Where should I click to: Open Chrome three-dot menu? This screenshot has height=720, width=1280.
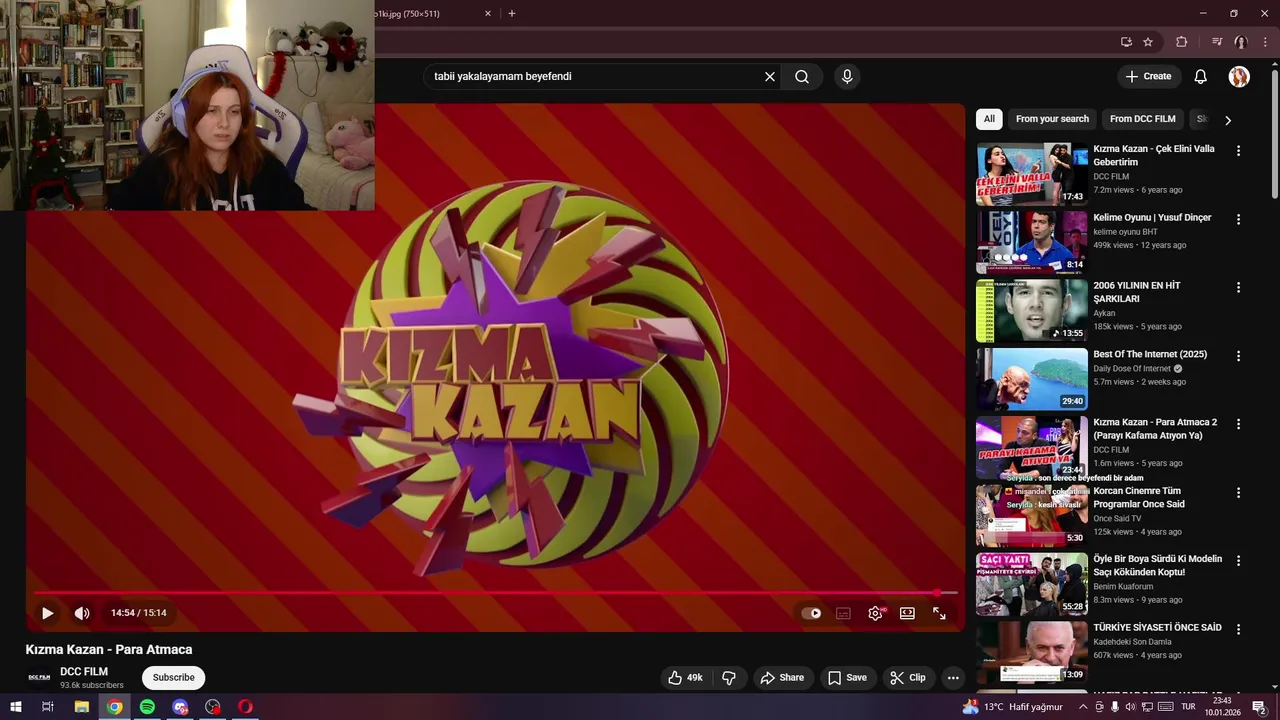tap(1265, 42)
